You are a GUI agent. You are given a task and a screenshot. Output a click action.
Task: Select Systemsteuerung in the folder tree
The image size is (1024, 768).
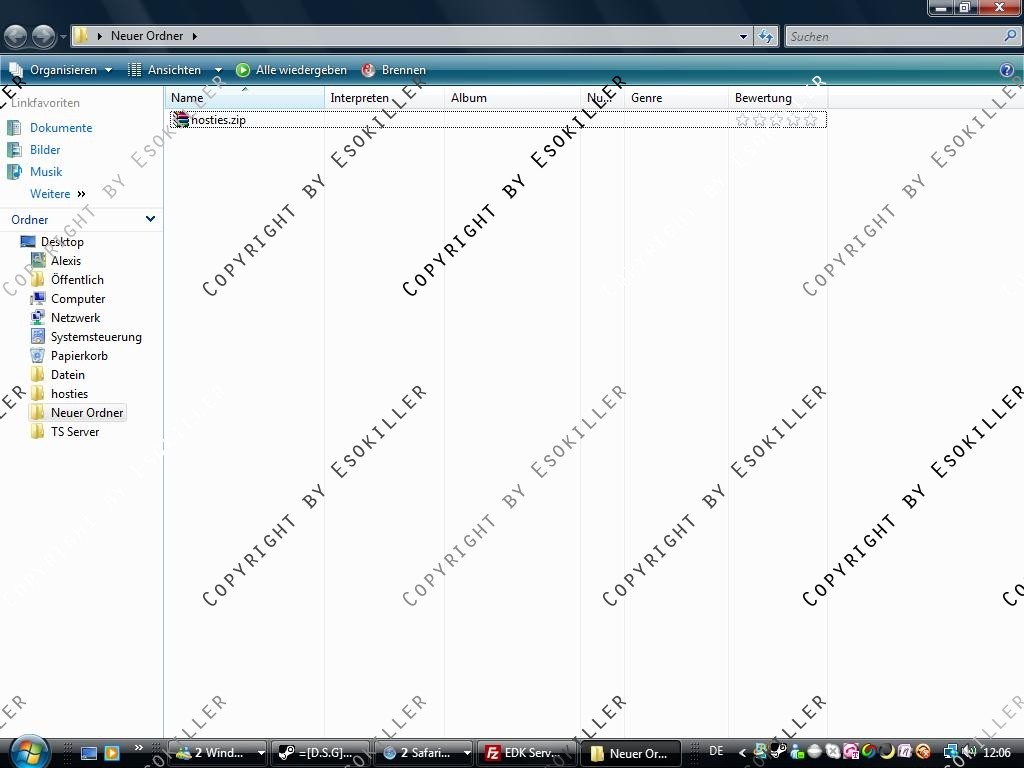click(x=96, y=337)
